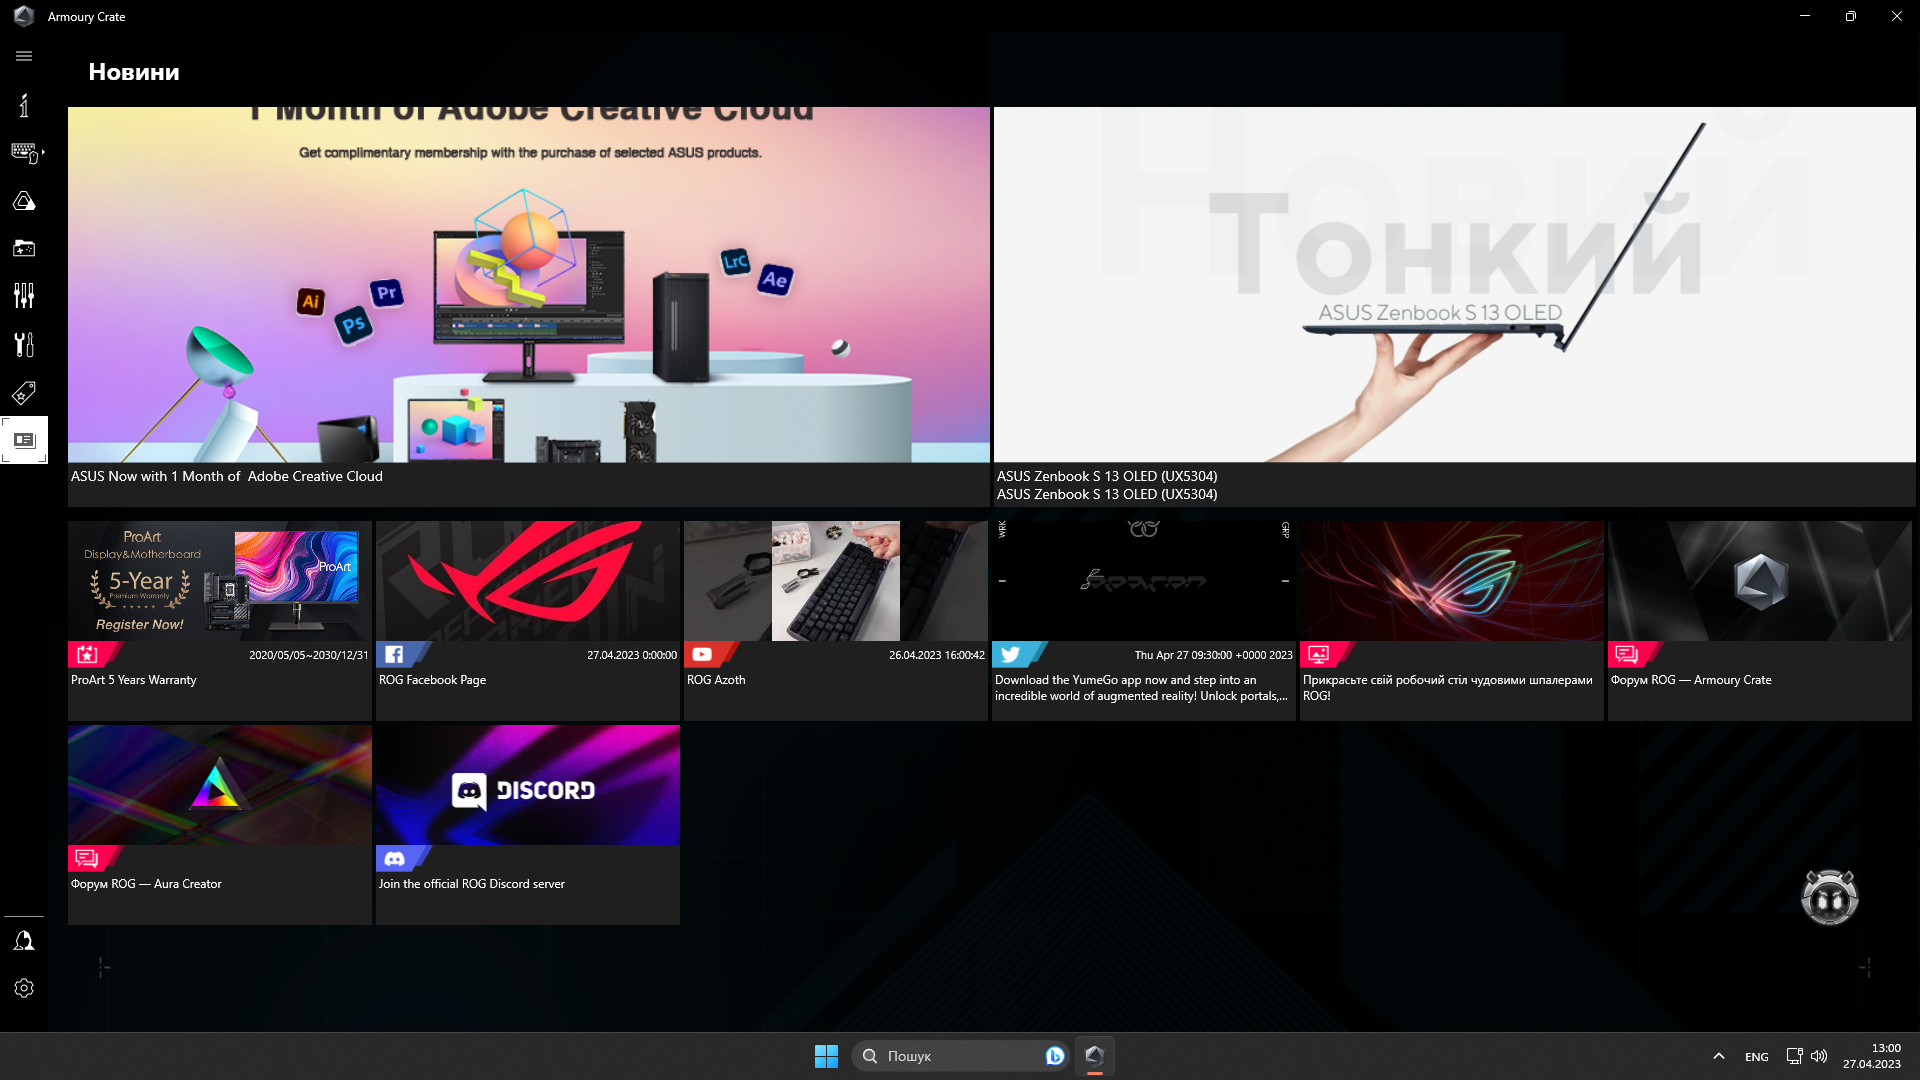Click the event icon on ProArt Warranty card
The width and height of the screenshot is (1920, 1080).
tap(86, 655)
